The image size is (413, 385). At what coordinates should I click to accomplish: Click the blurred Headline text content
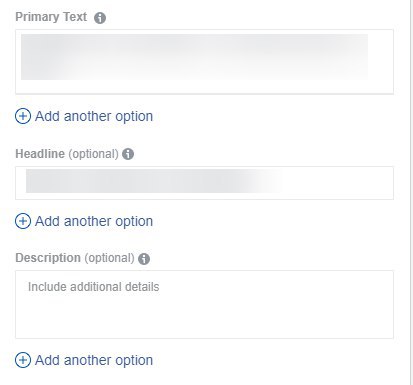pos(155,181)
